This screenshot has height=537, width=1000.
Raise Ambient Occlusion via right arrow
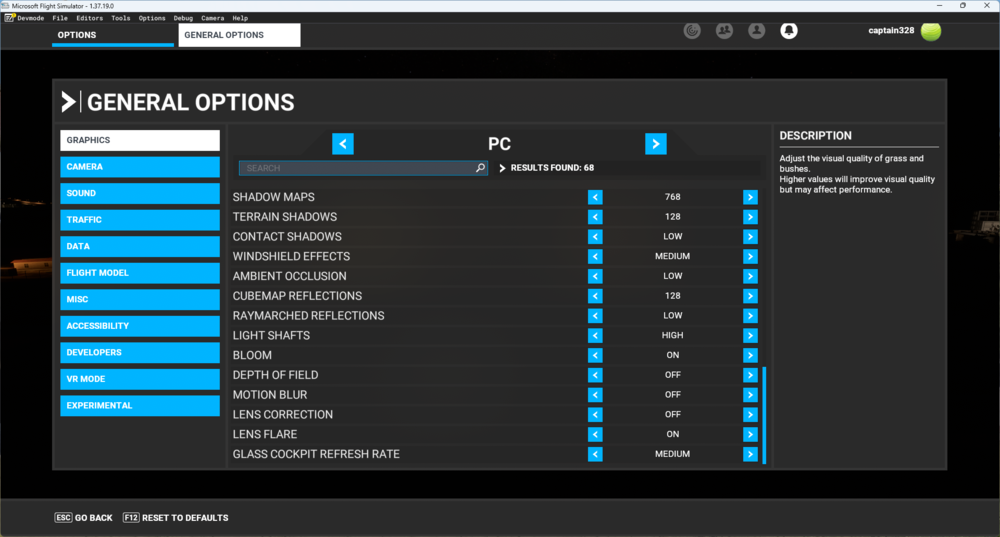pyautogui.click(x=750, y=276)
